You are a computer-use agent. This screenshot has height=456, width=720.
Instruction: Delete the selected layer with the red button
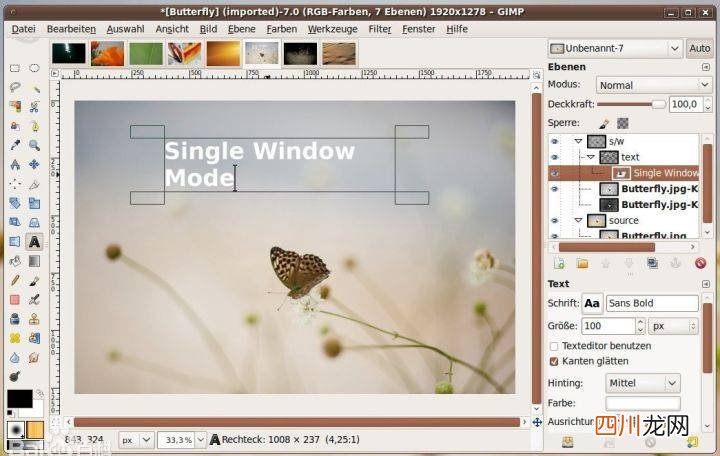click(700, 264)
